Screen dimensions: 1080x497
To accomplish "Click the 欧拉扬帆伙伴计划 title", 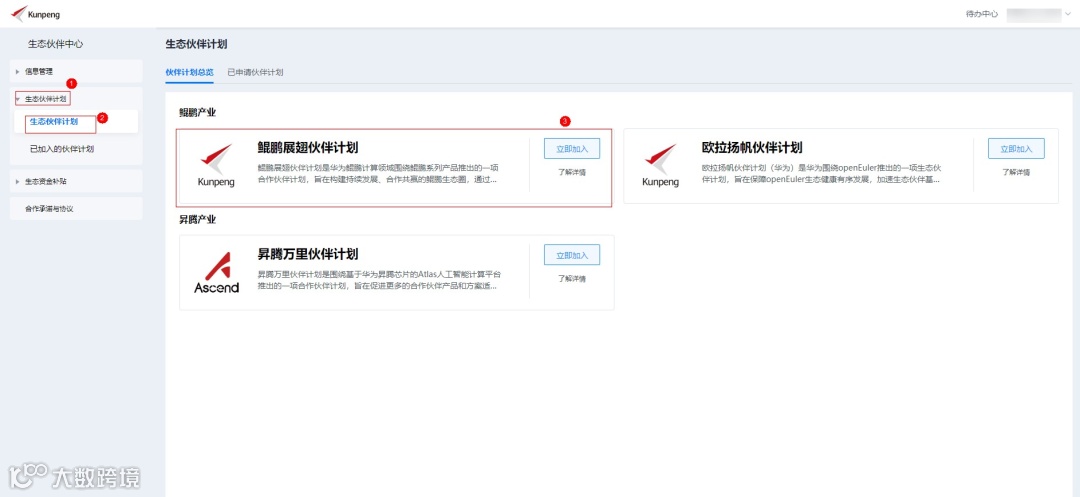I will 752,148.
